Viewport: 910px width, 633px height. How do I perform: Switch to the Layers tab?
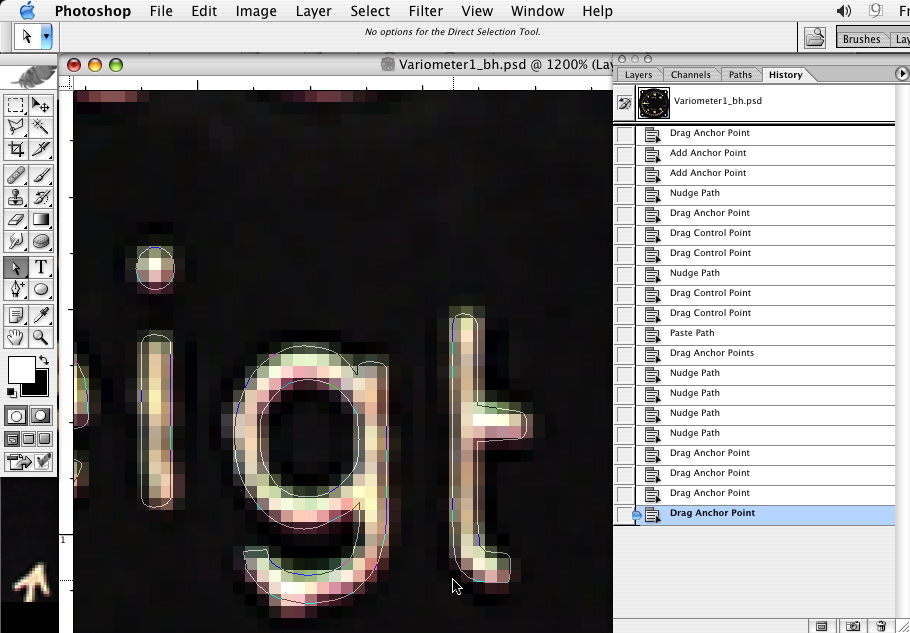(638, 75)
